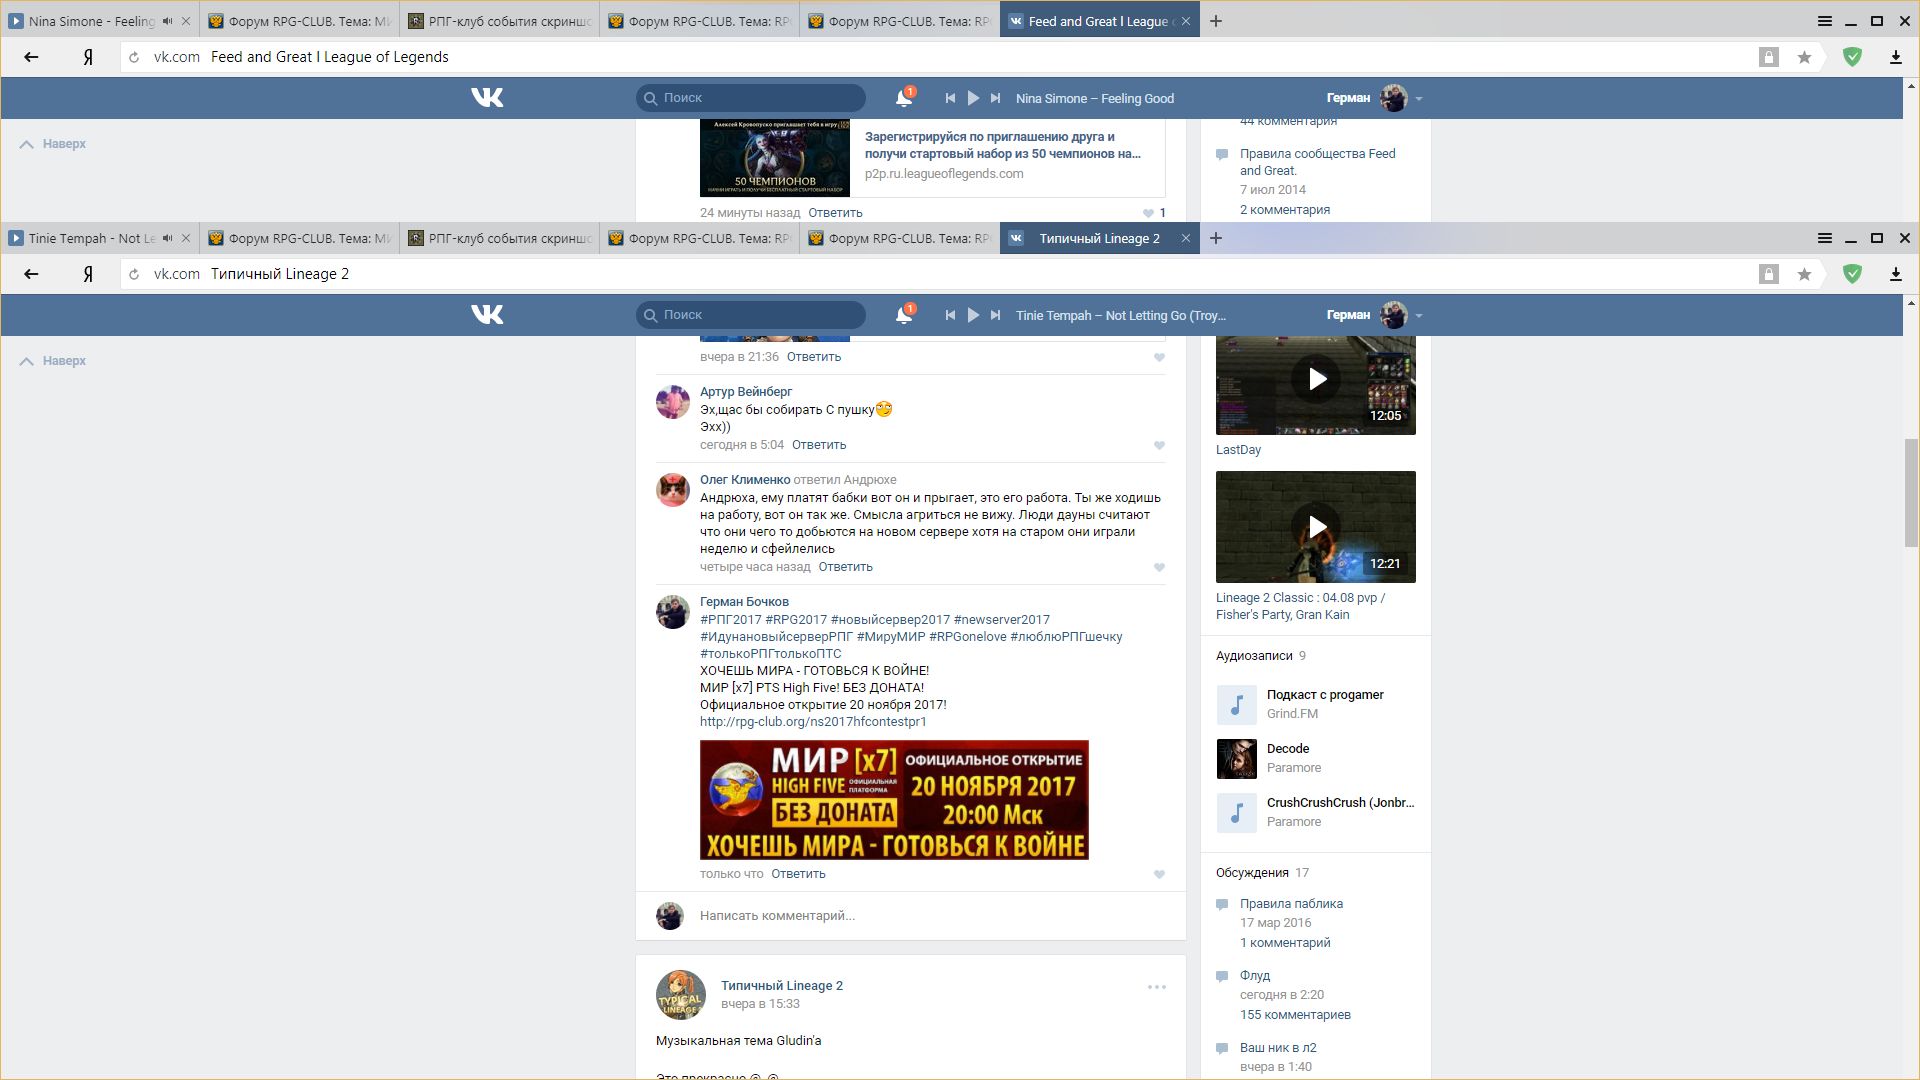Play the Lineage 2 Classic 04.08 pvp video
This screenshot has width=1920, height=1080.
point(1316,527)
